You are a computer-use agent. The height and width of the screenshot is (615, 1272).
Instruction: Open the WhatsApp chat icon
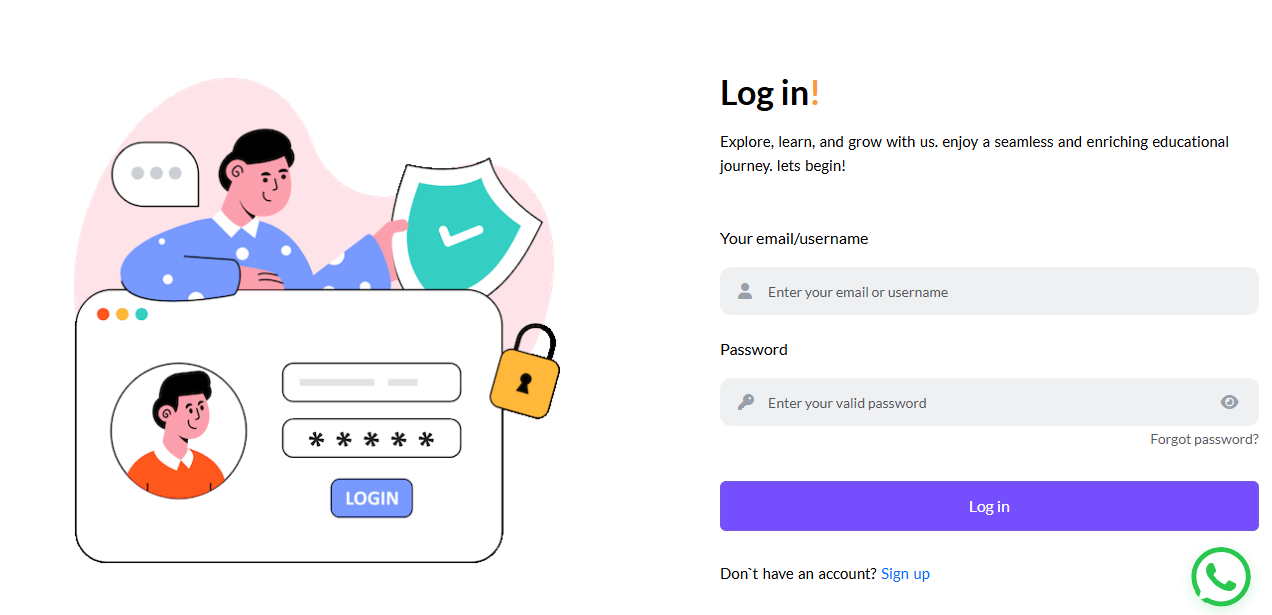point(1221,577)
